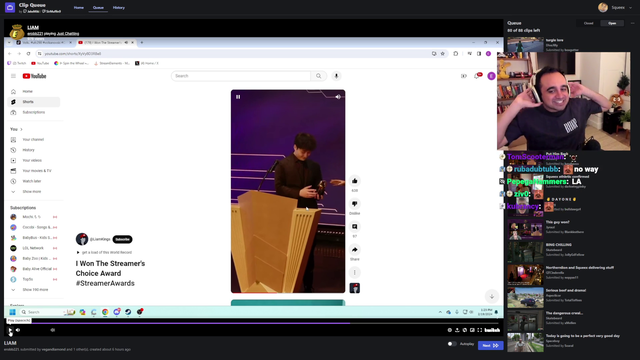Open the Home tab in Clip Queue
The image size is (640, 360).
tap(79, 7)
